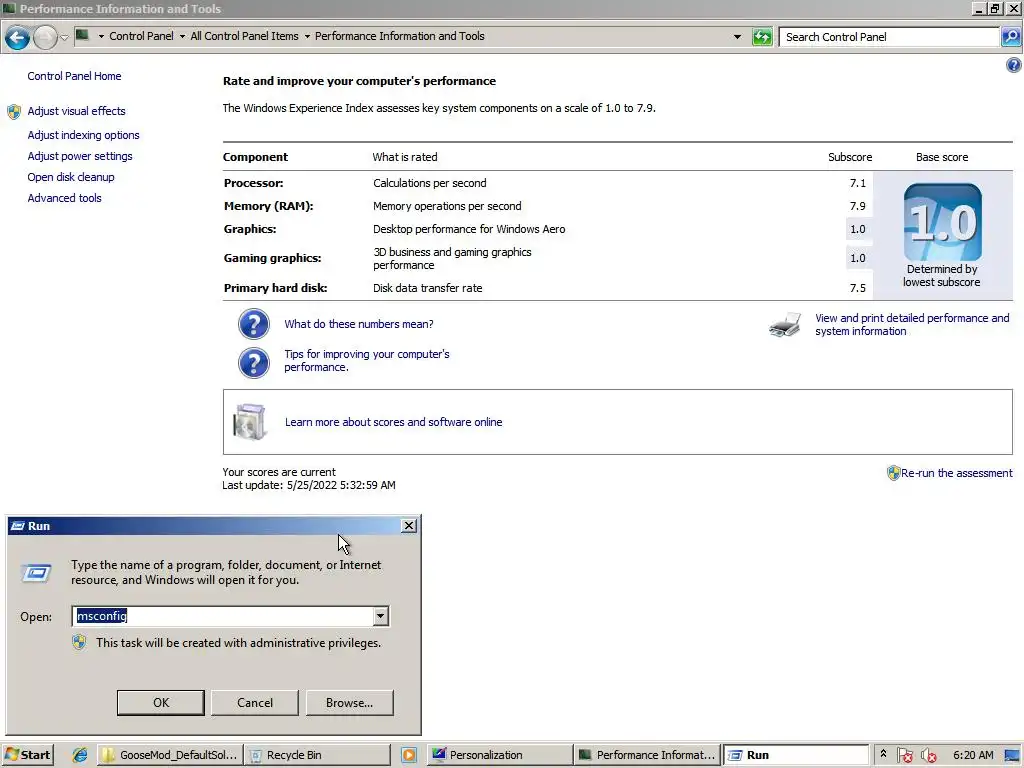Image resolution: width=1024 pixels, height=768 pixels.
Task: Click Browse... in Run dialog
Action: 349,703
